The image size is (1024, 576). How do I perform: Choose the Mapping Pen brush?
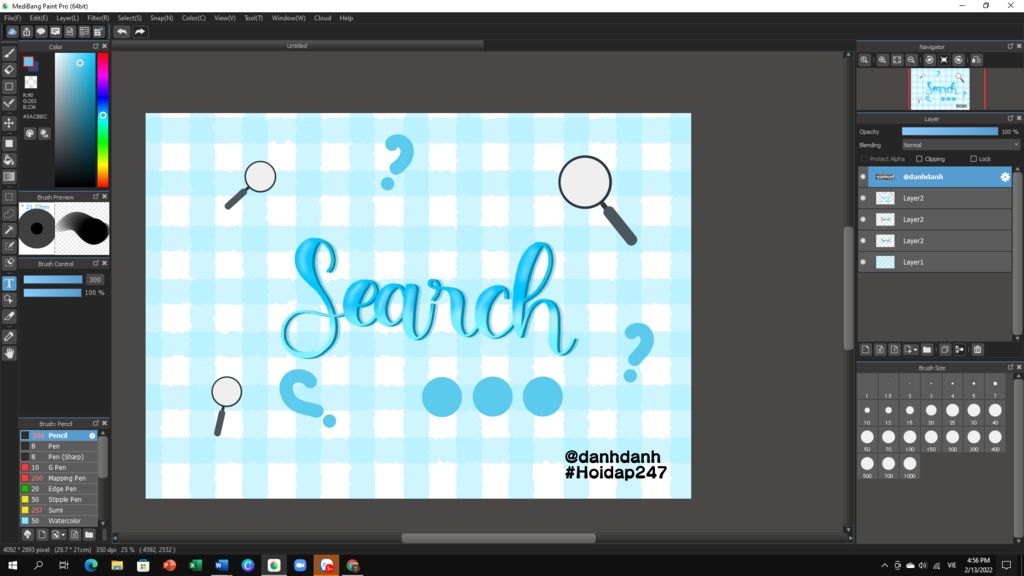[x=59, y=479]
